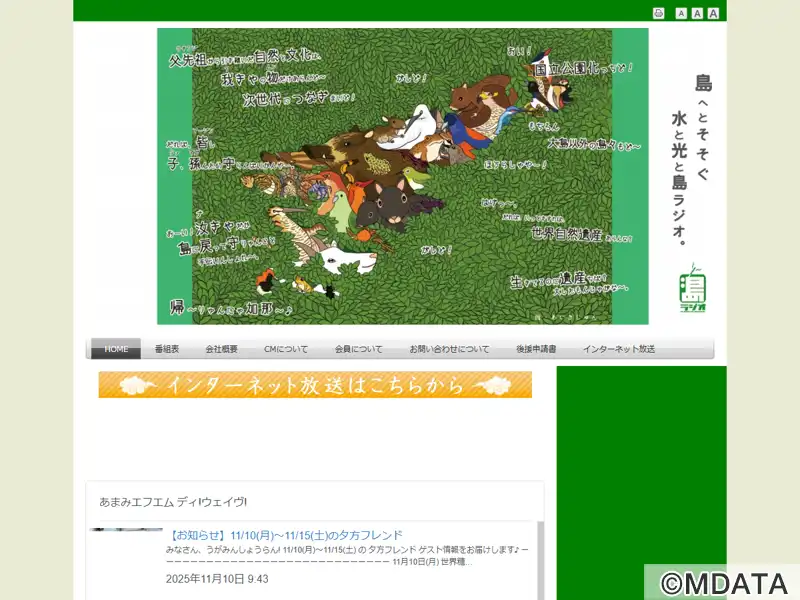Select the 後援申請書 menu item

tap(536, 349)
